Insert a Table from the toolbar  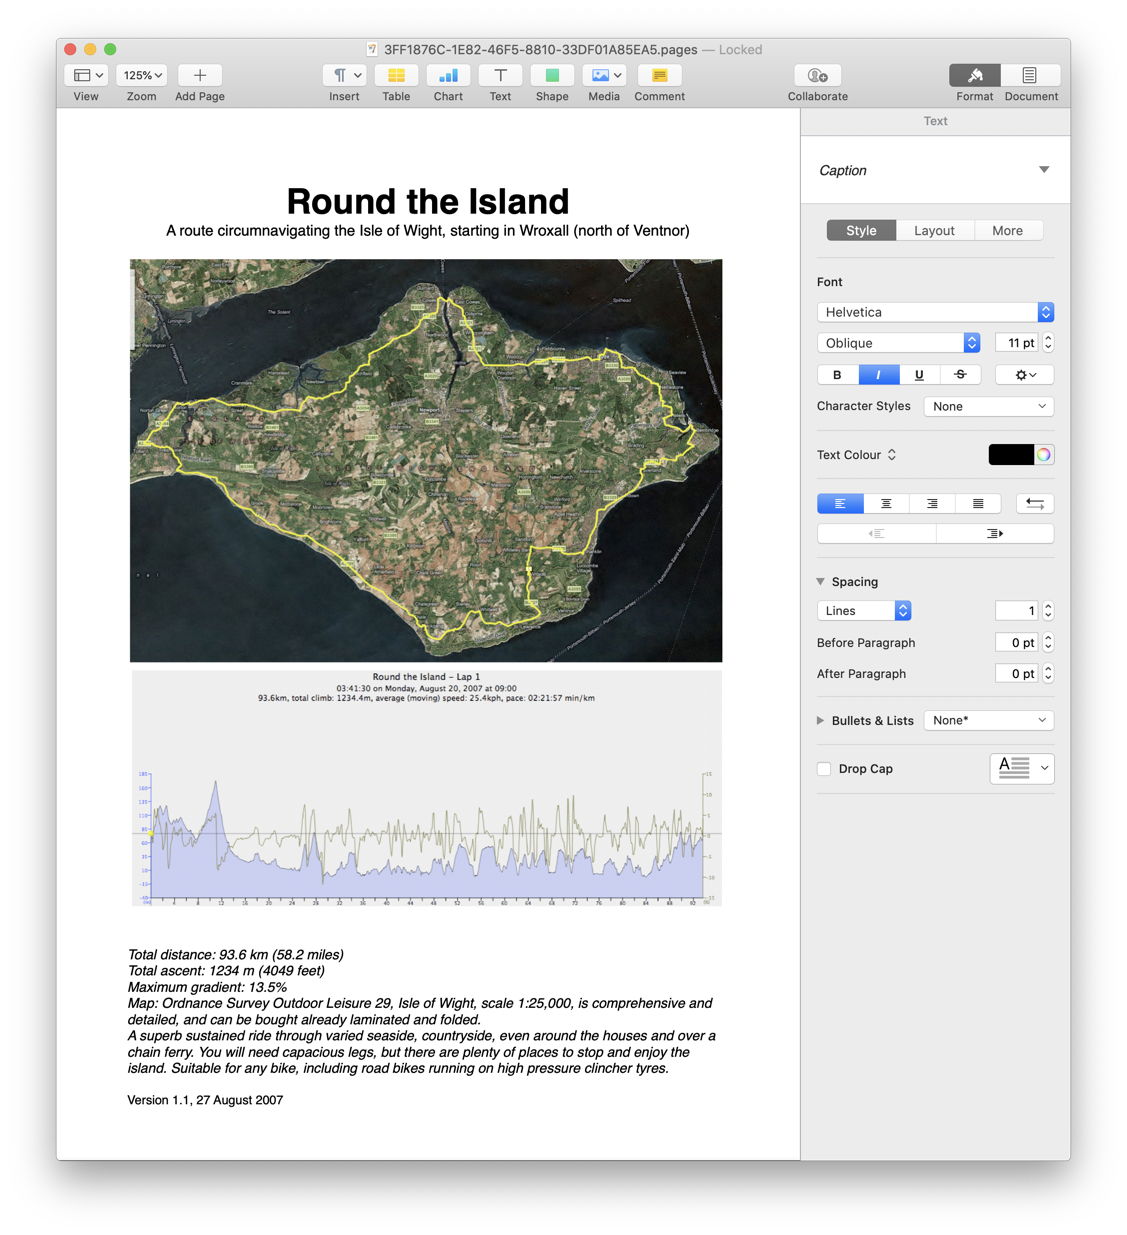tap(396, 75)
